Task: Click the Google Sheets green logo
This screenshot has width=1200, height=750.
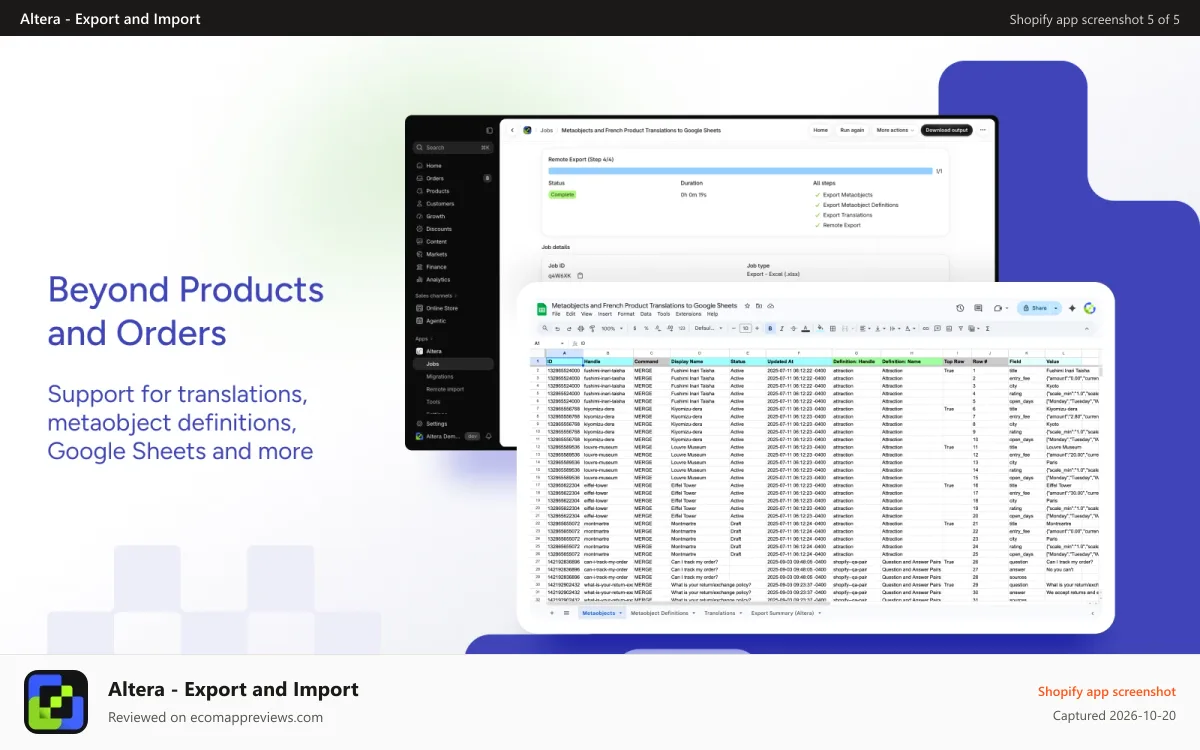Action: (542, 309)
